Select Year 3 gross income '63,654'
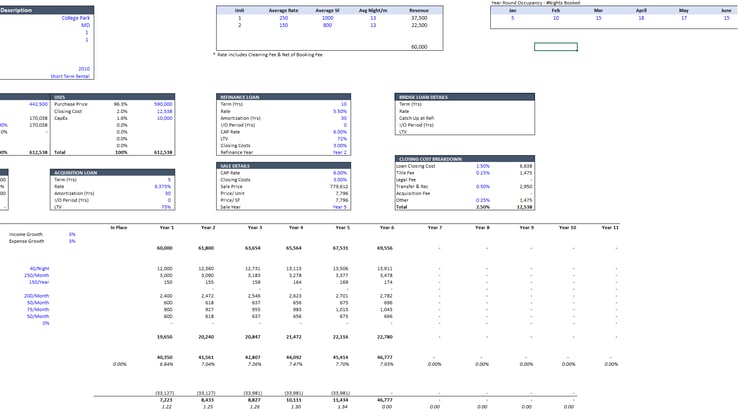This screenshot has width=750, height=410. click(x=253, y=248)
